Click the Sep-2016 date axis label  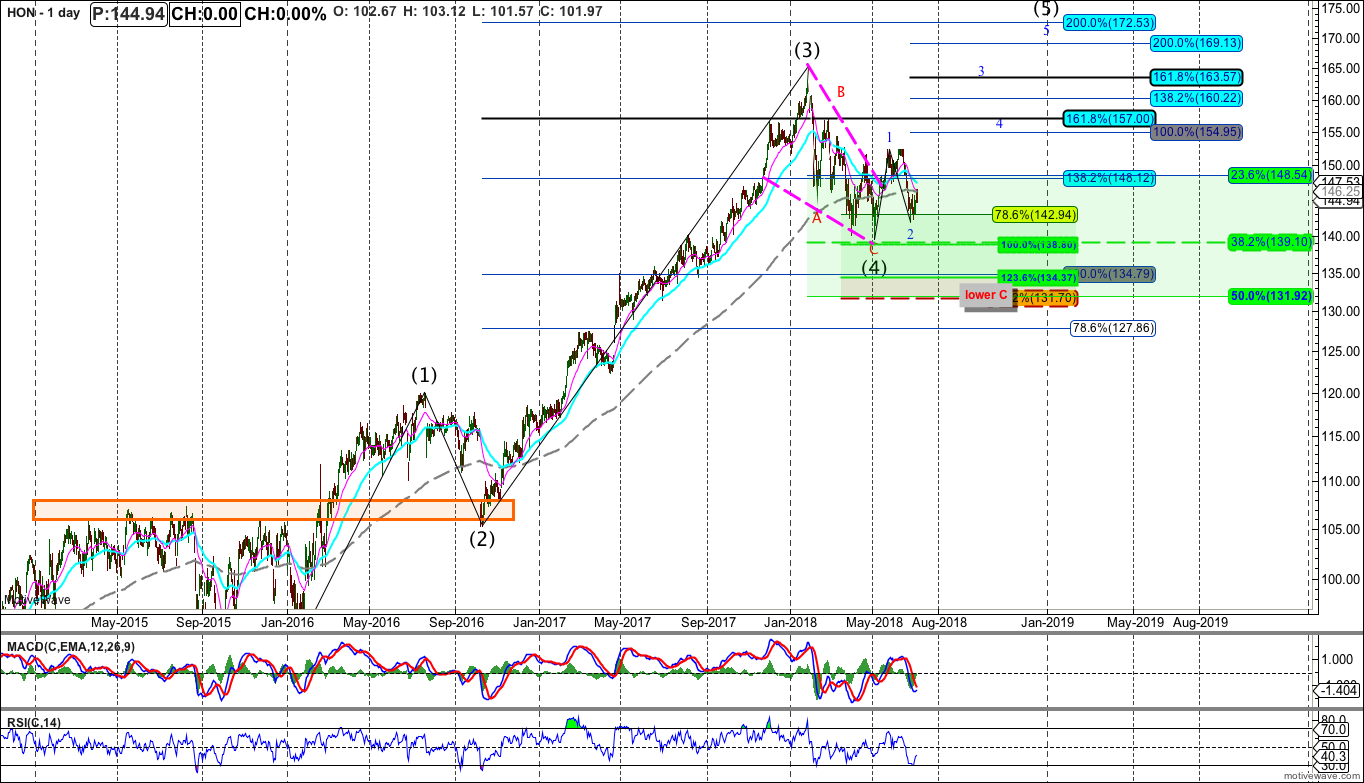[x=455, y=621]
